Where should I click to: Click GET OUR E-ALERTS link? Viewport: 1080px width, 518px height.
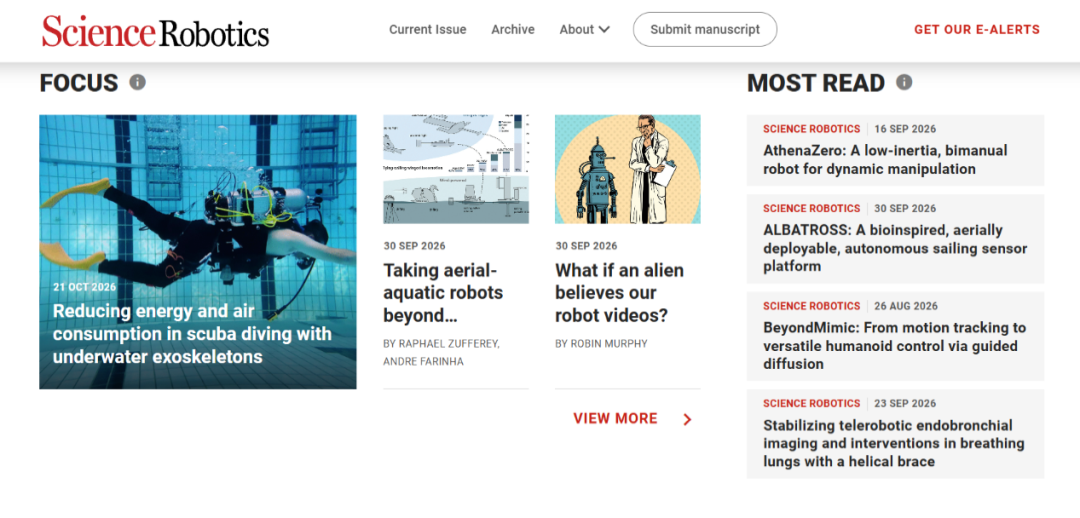click(x=977, y=30)
